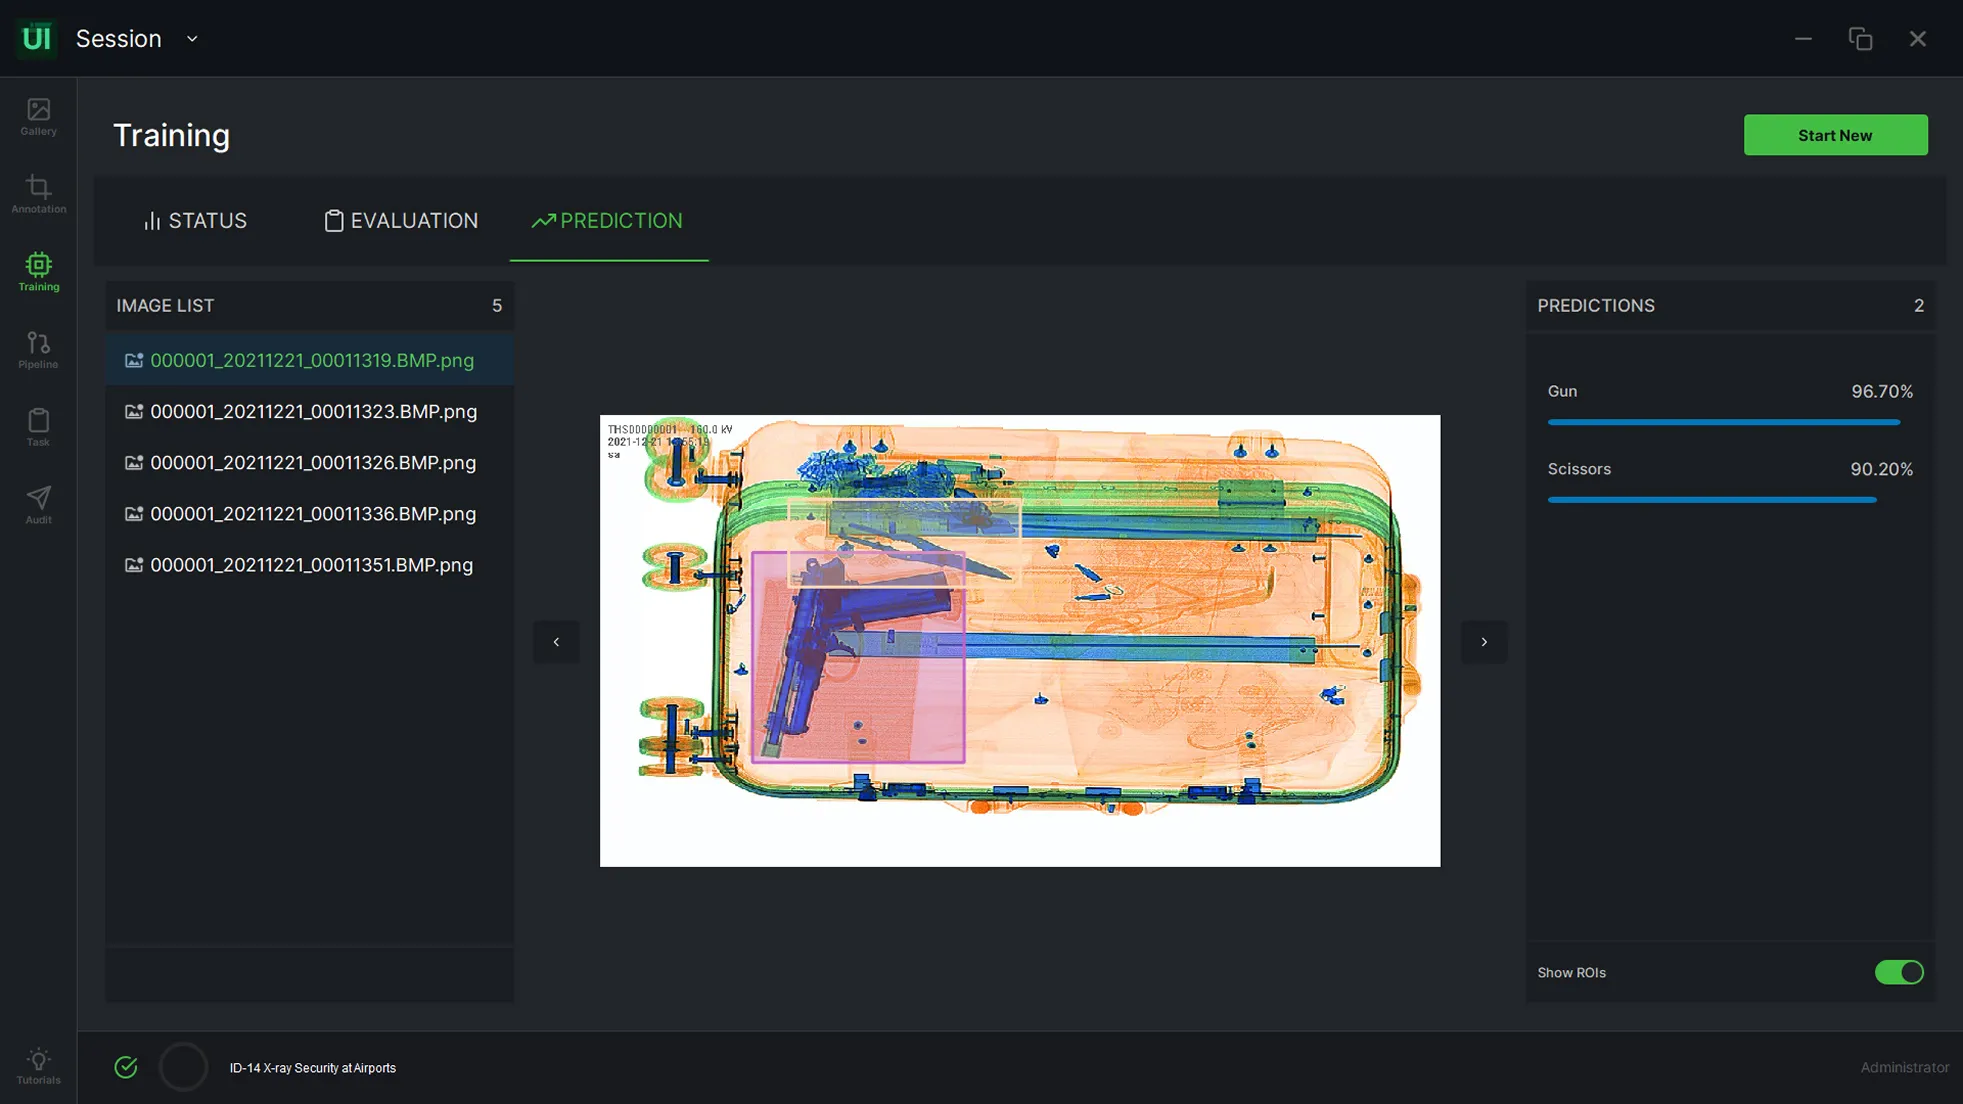Image resolution: width=1963 pixels, height=1104 pixels.
Task: Click the UI app logo
Action: [37, 38]
